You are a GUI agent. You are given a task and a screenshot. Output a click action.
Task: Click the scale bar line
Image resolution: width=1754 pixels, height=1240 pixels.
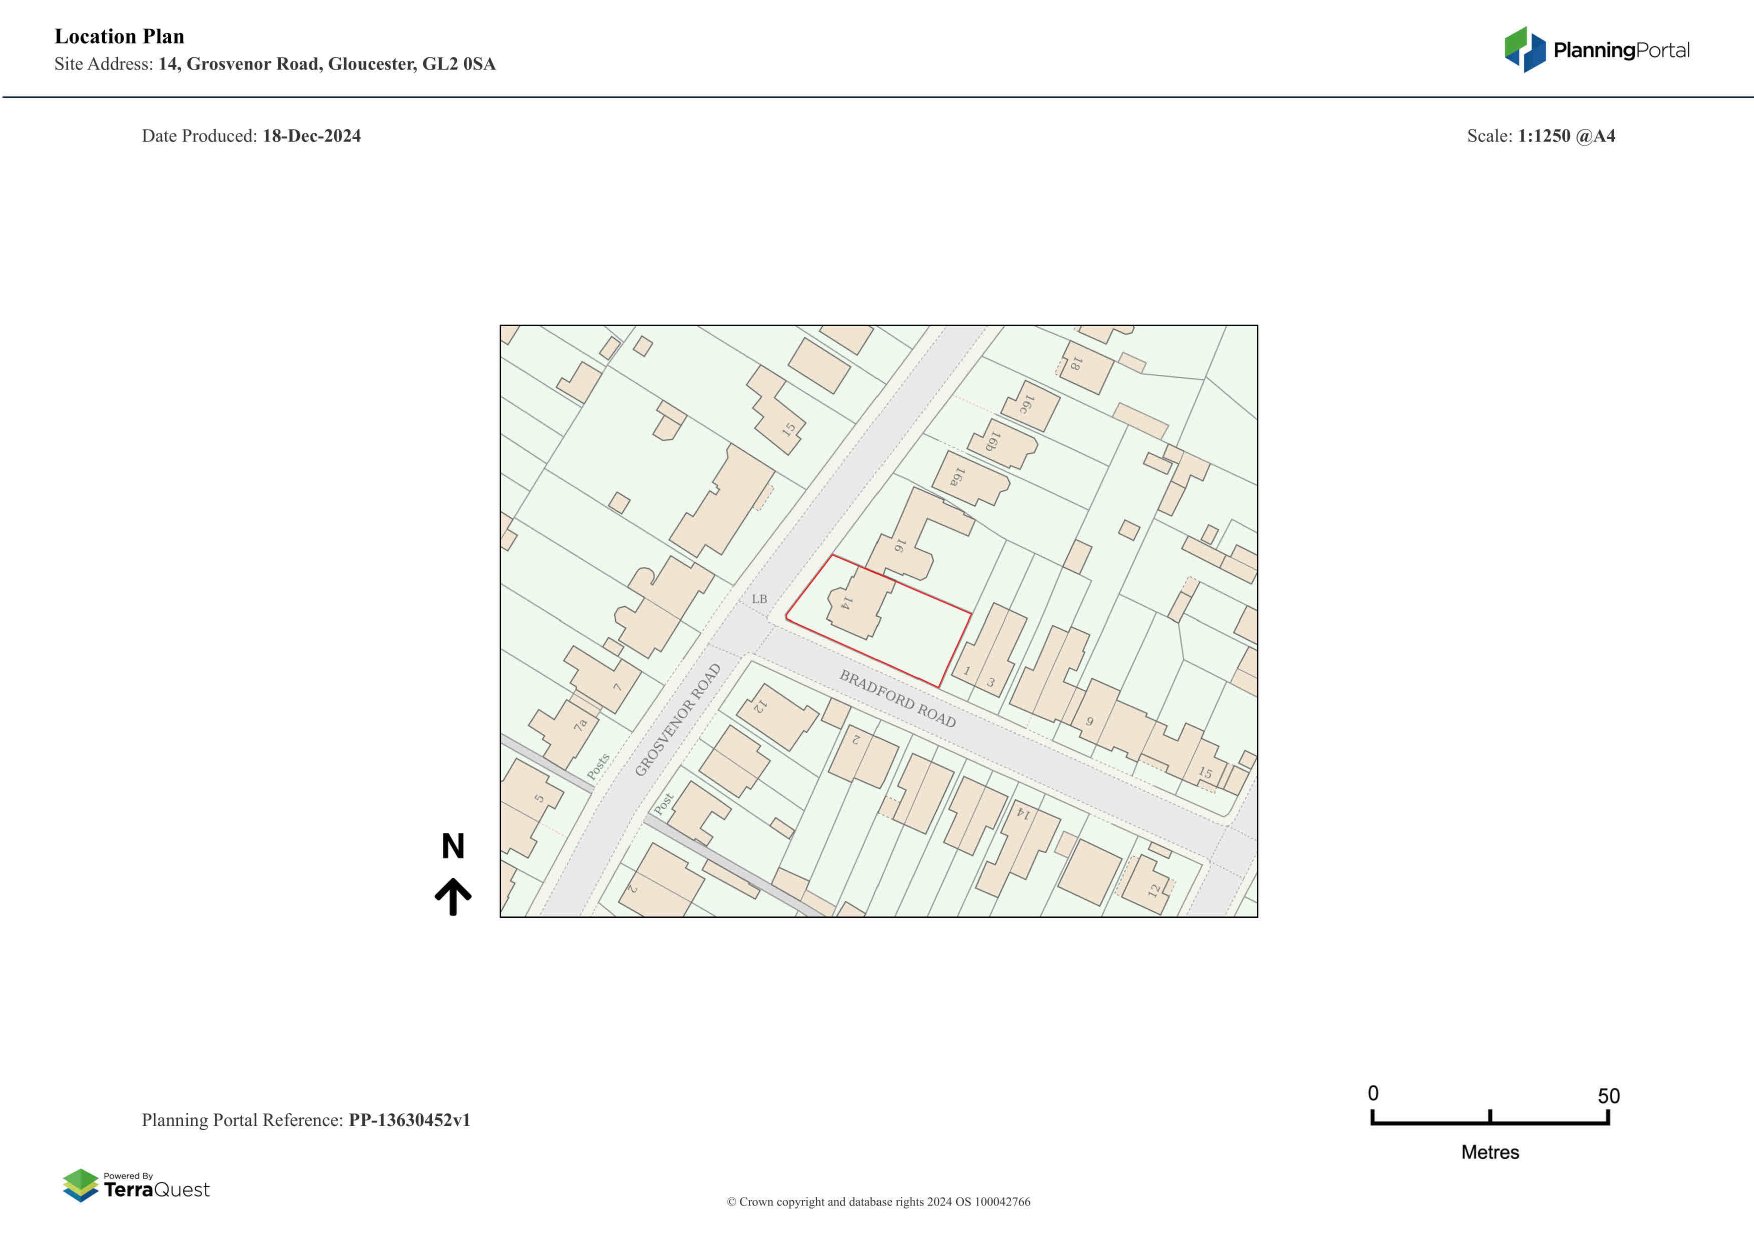(x=1489, y=1122)
